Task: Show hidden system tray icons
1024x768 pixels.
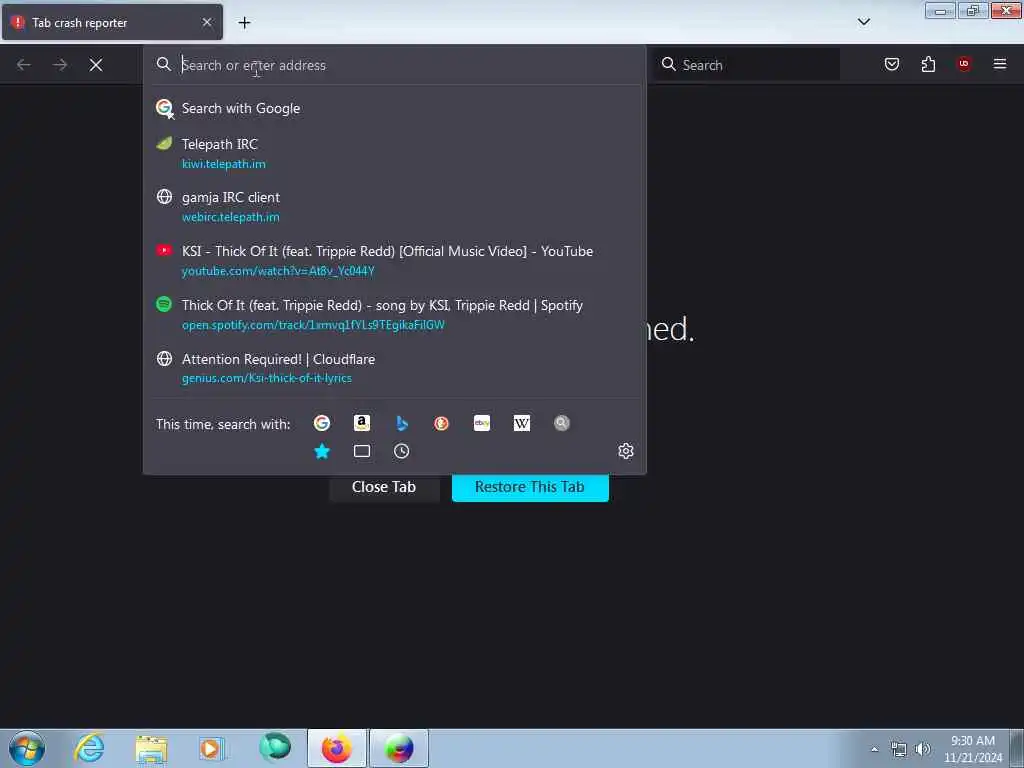Action: [874, 749]
